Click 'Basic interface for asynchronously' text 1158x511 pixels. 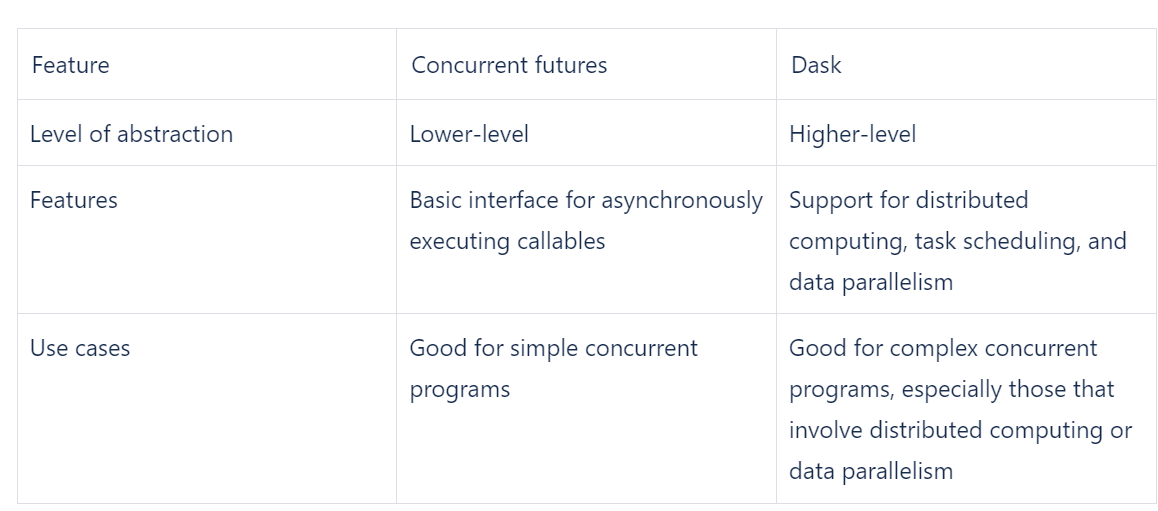pos(586,200)
